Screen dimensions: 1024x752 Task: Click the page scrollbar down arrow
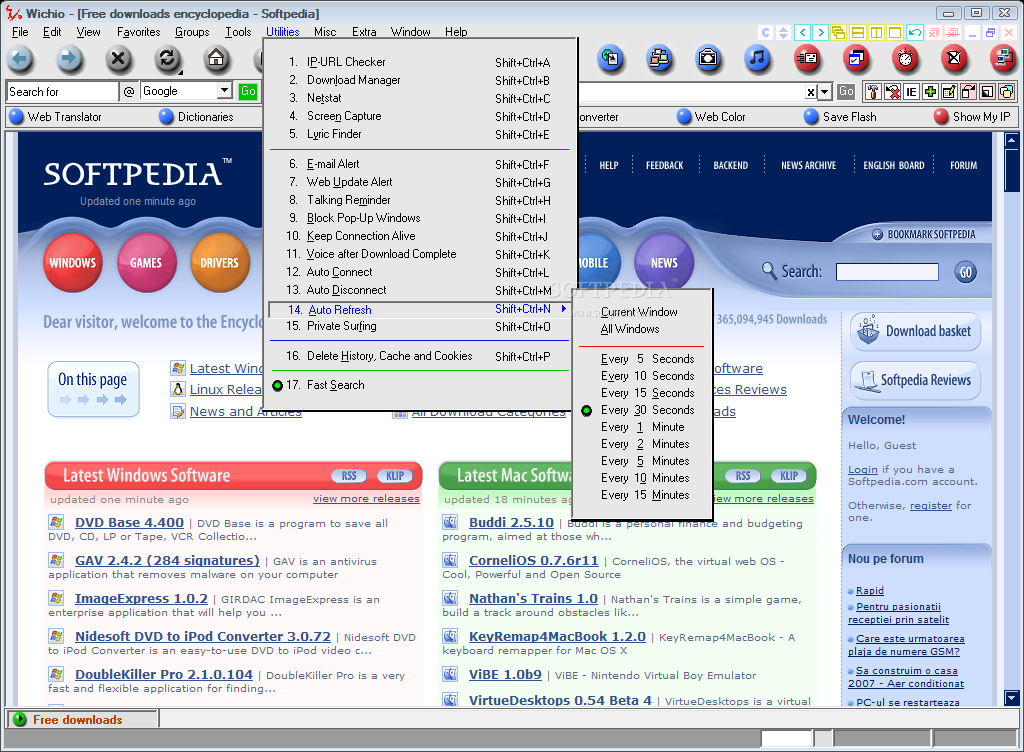(1012, 698)
